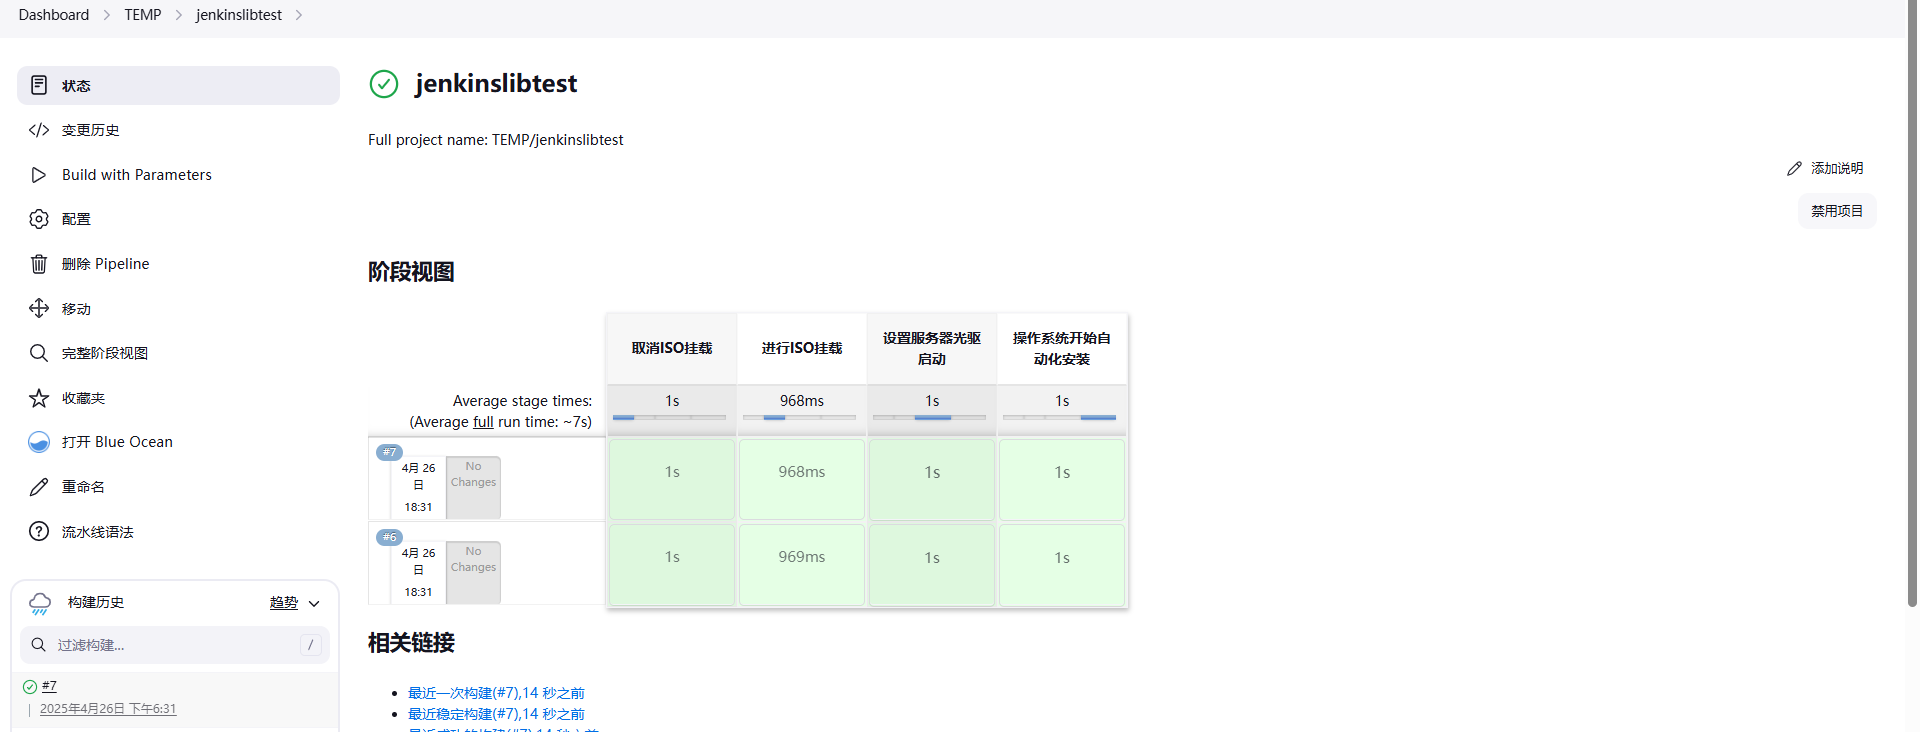Click 操作系统开始自动化安装 average time progress bar

1059,417
